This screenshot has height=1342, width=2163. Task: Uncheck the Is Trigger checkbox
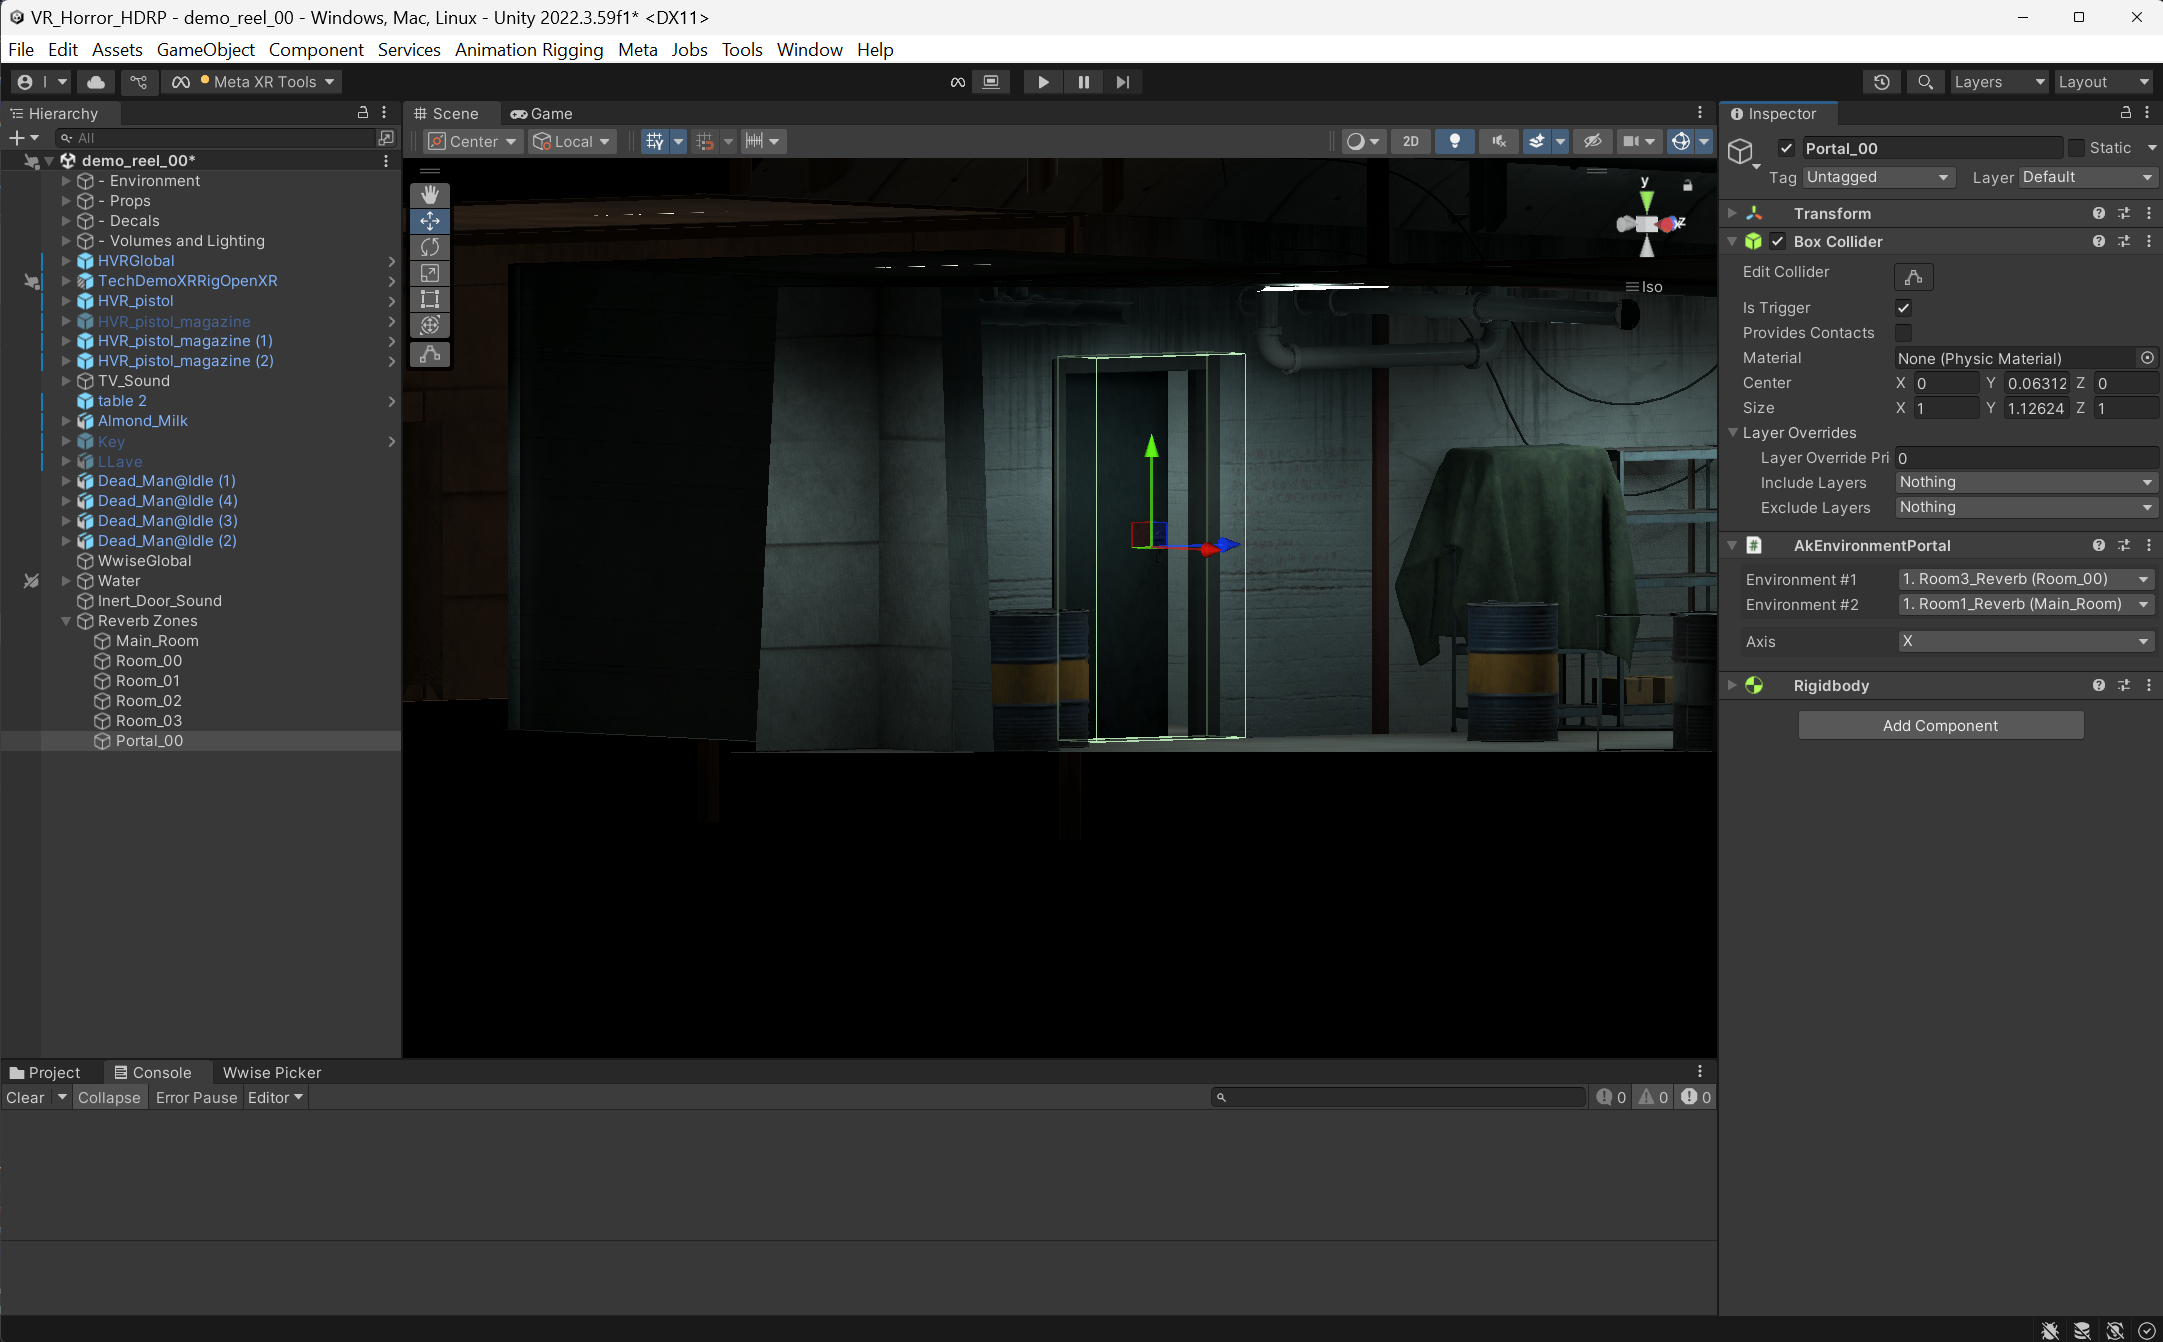(x=1903, y=308)
